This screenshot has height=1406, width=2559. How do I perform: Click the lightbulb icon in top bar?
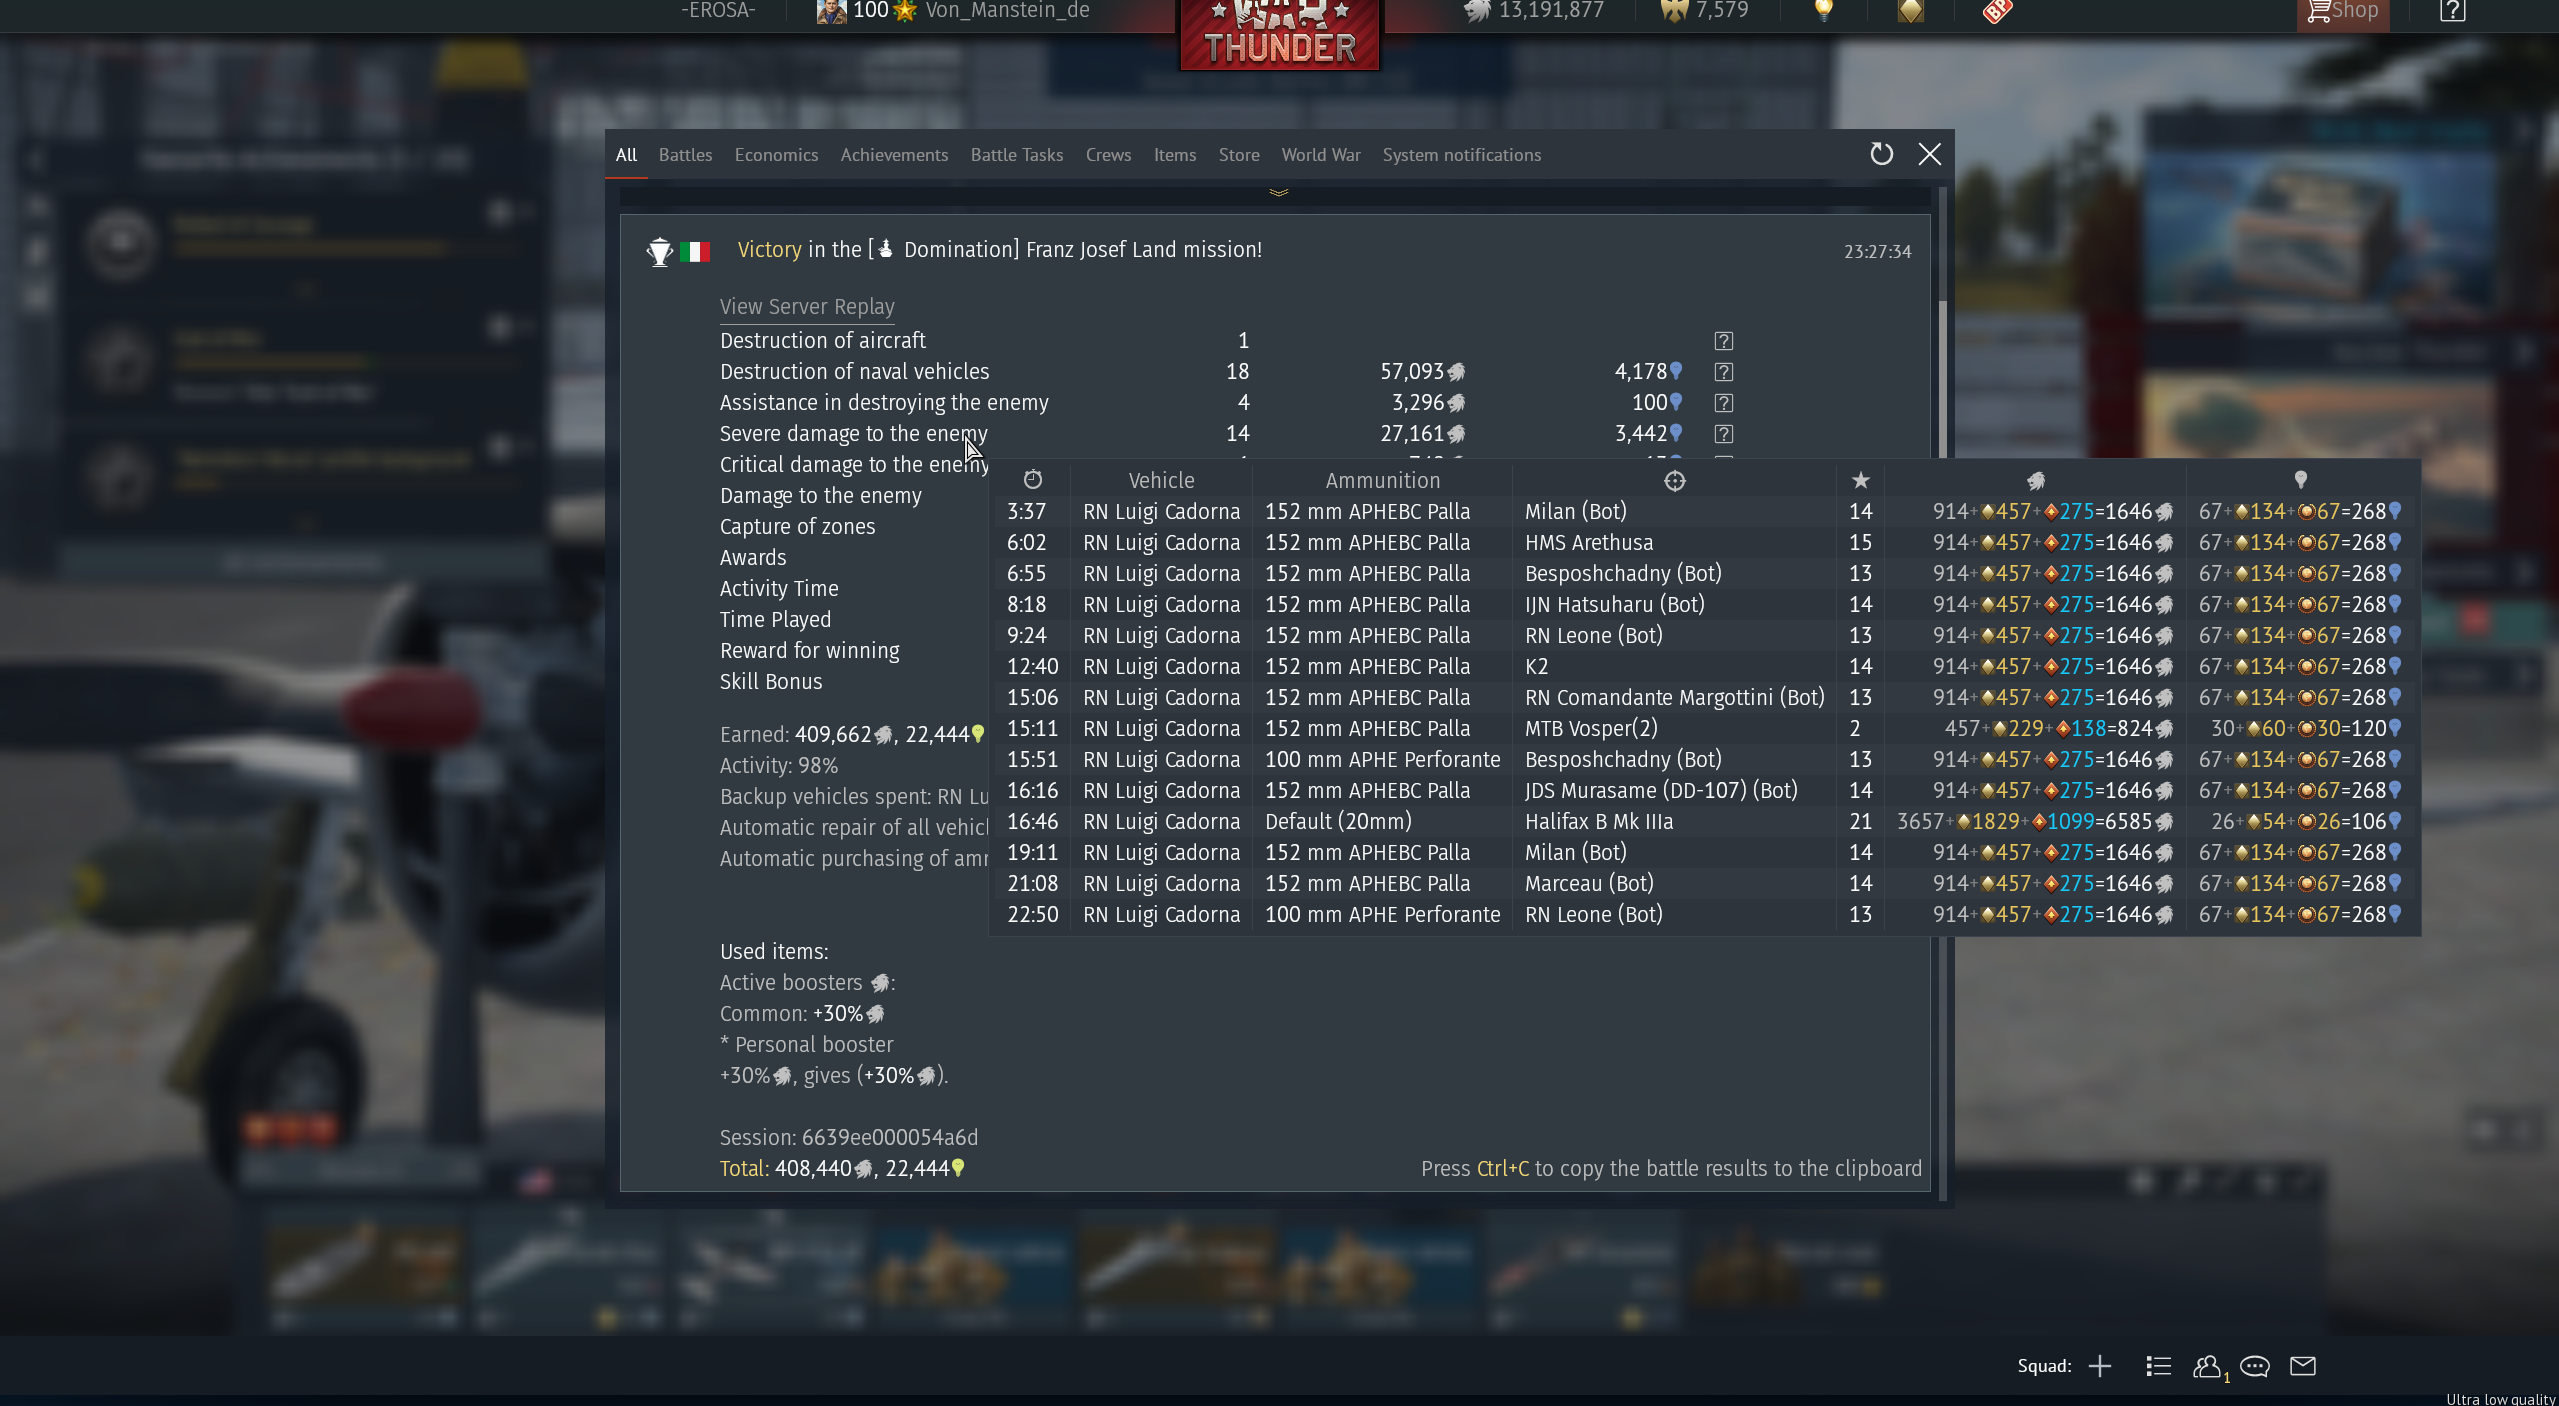tap(1824, 11)
